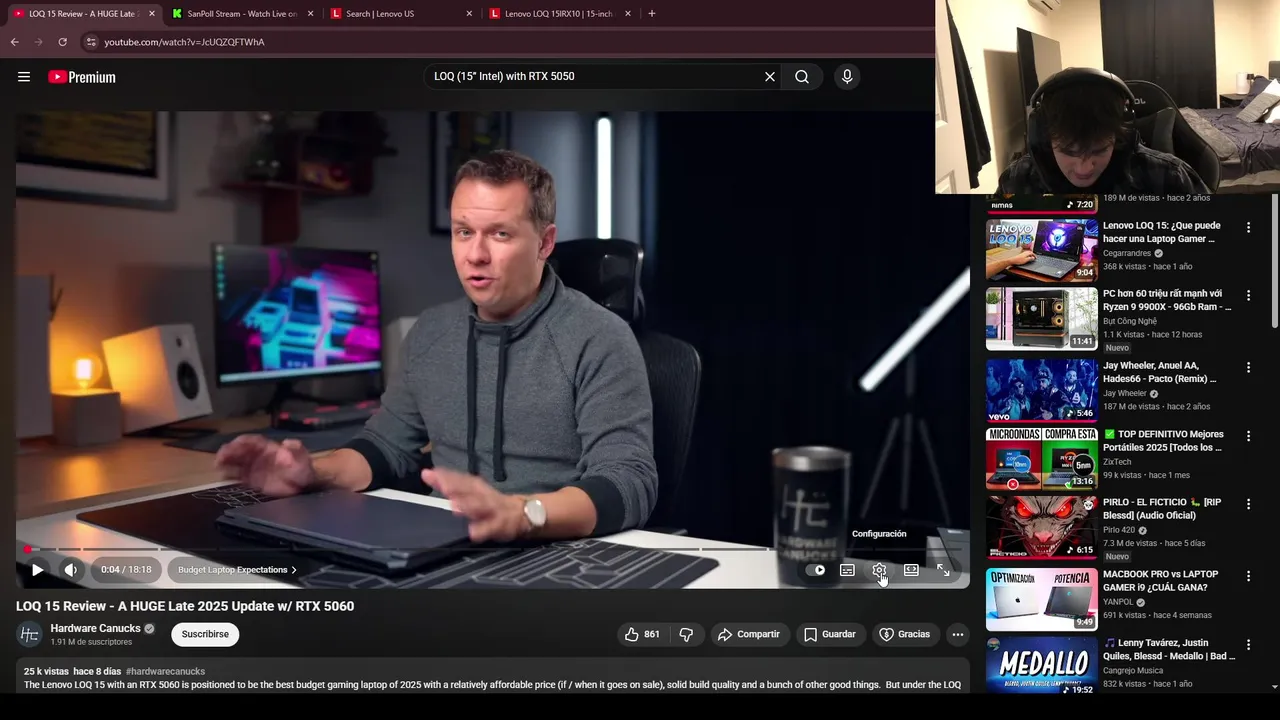Open player settings gear
This screenshot has width=1280, height=720.
pyautogui.click(x=879, y=570)
